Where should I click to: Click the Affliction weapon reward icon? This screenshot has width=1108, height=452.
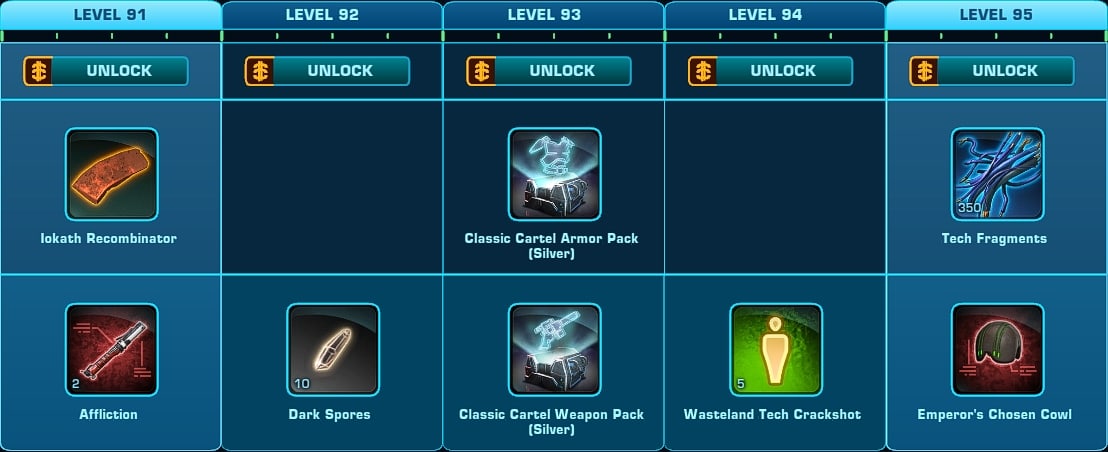(x=112, y=350)
